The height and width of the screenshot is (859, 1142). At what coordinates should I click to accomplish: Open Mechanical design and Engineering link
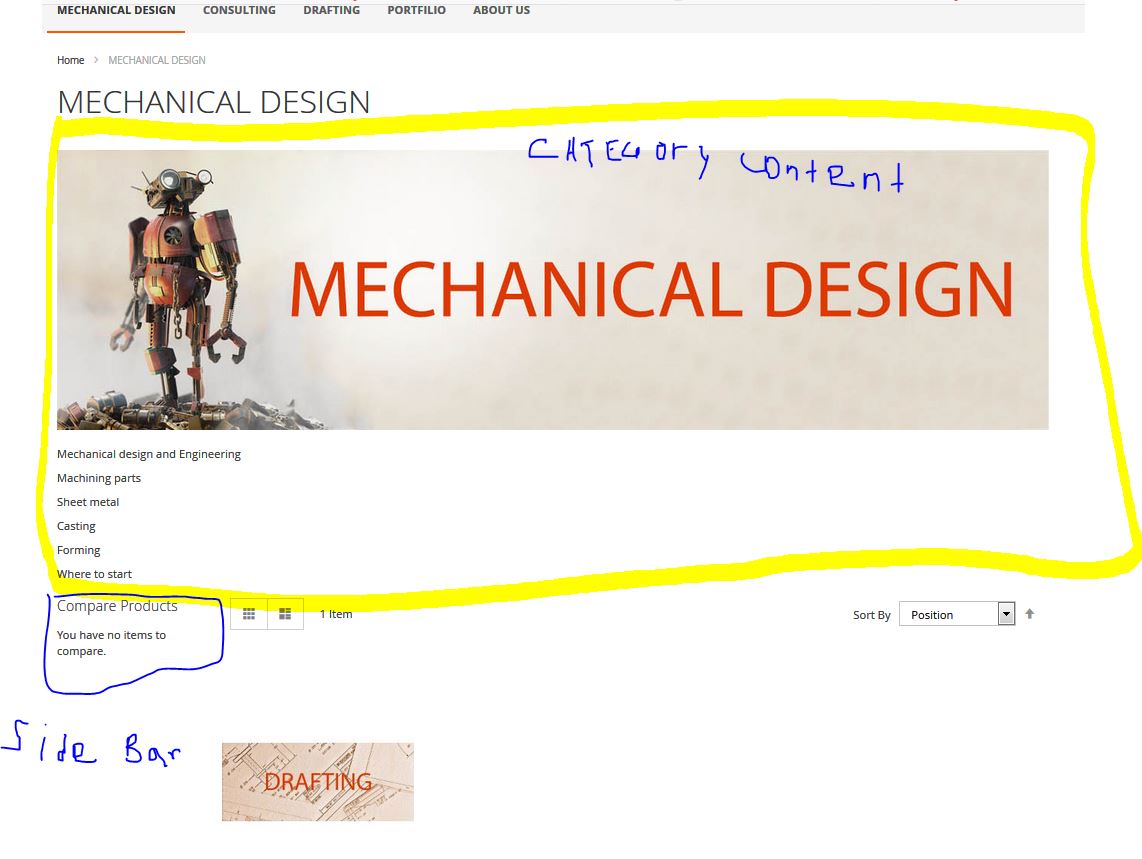click(149, 454)
